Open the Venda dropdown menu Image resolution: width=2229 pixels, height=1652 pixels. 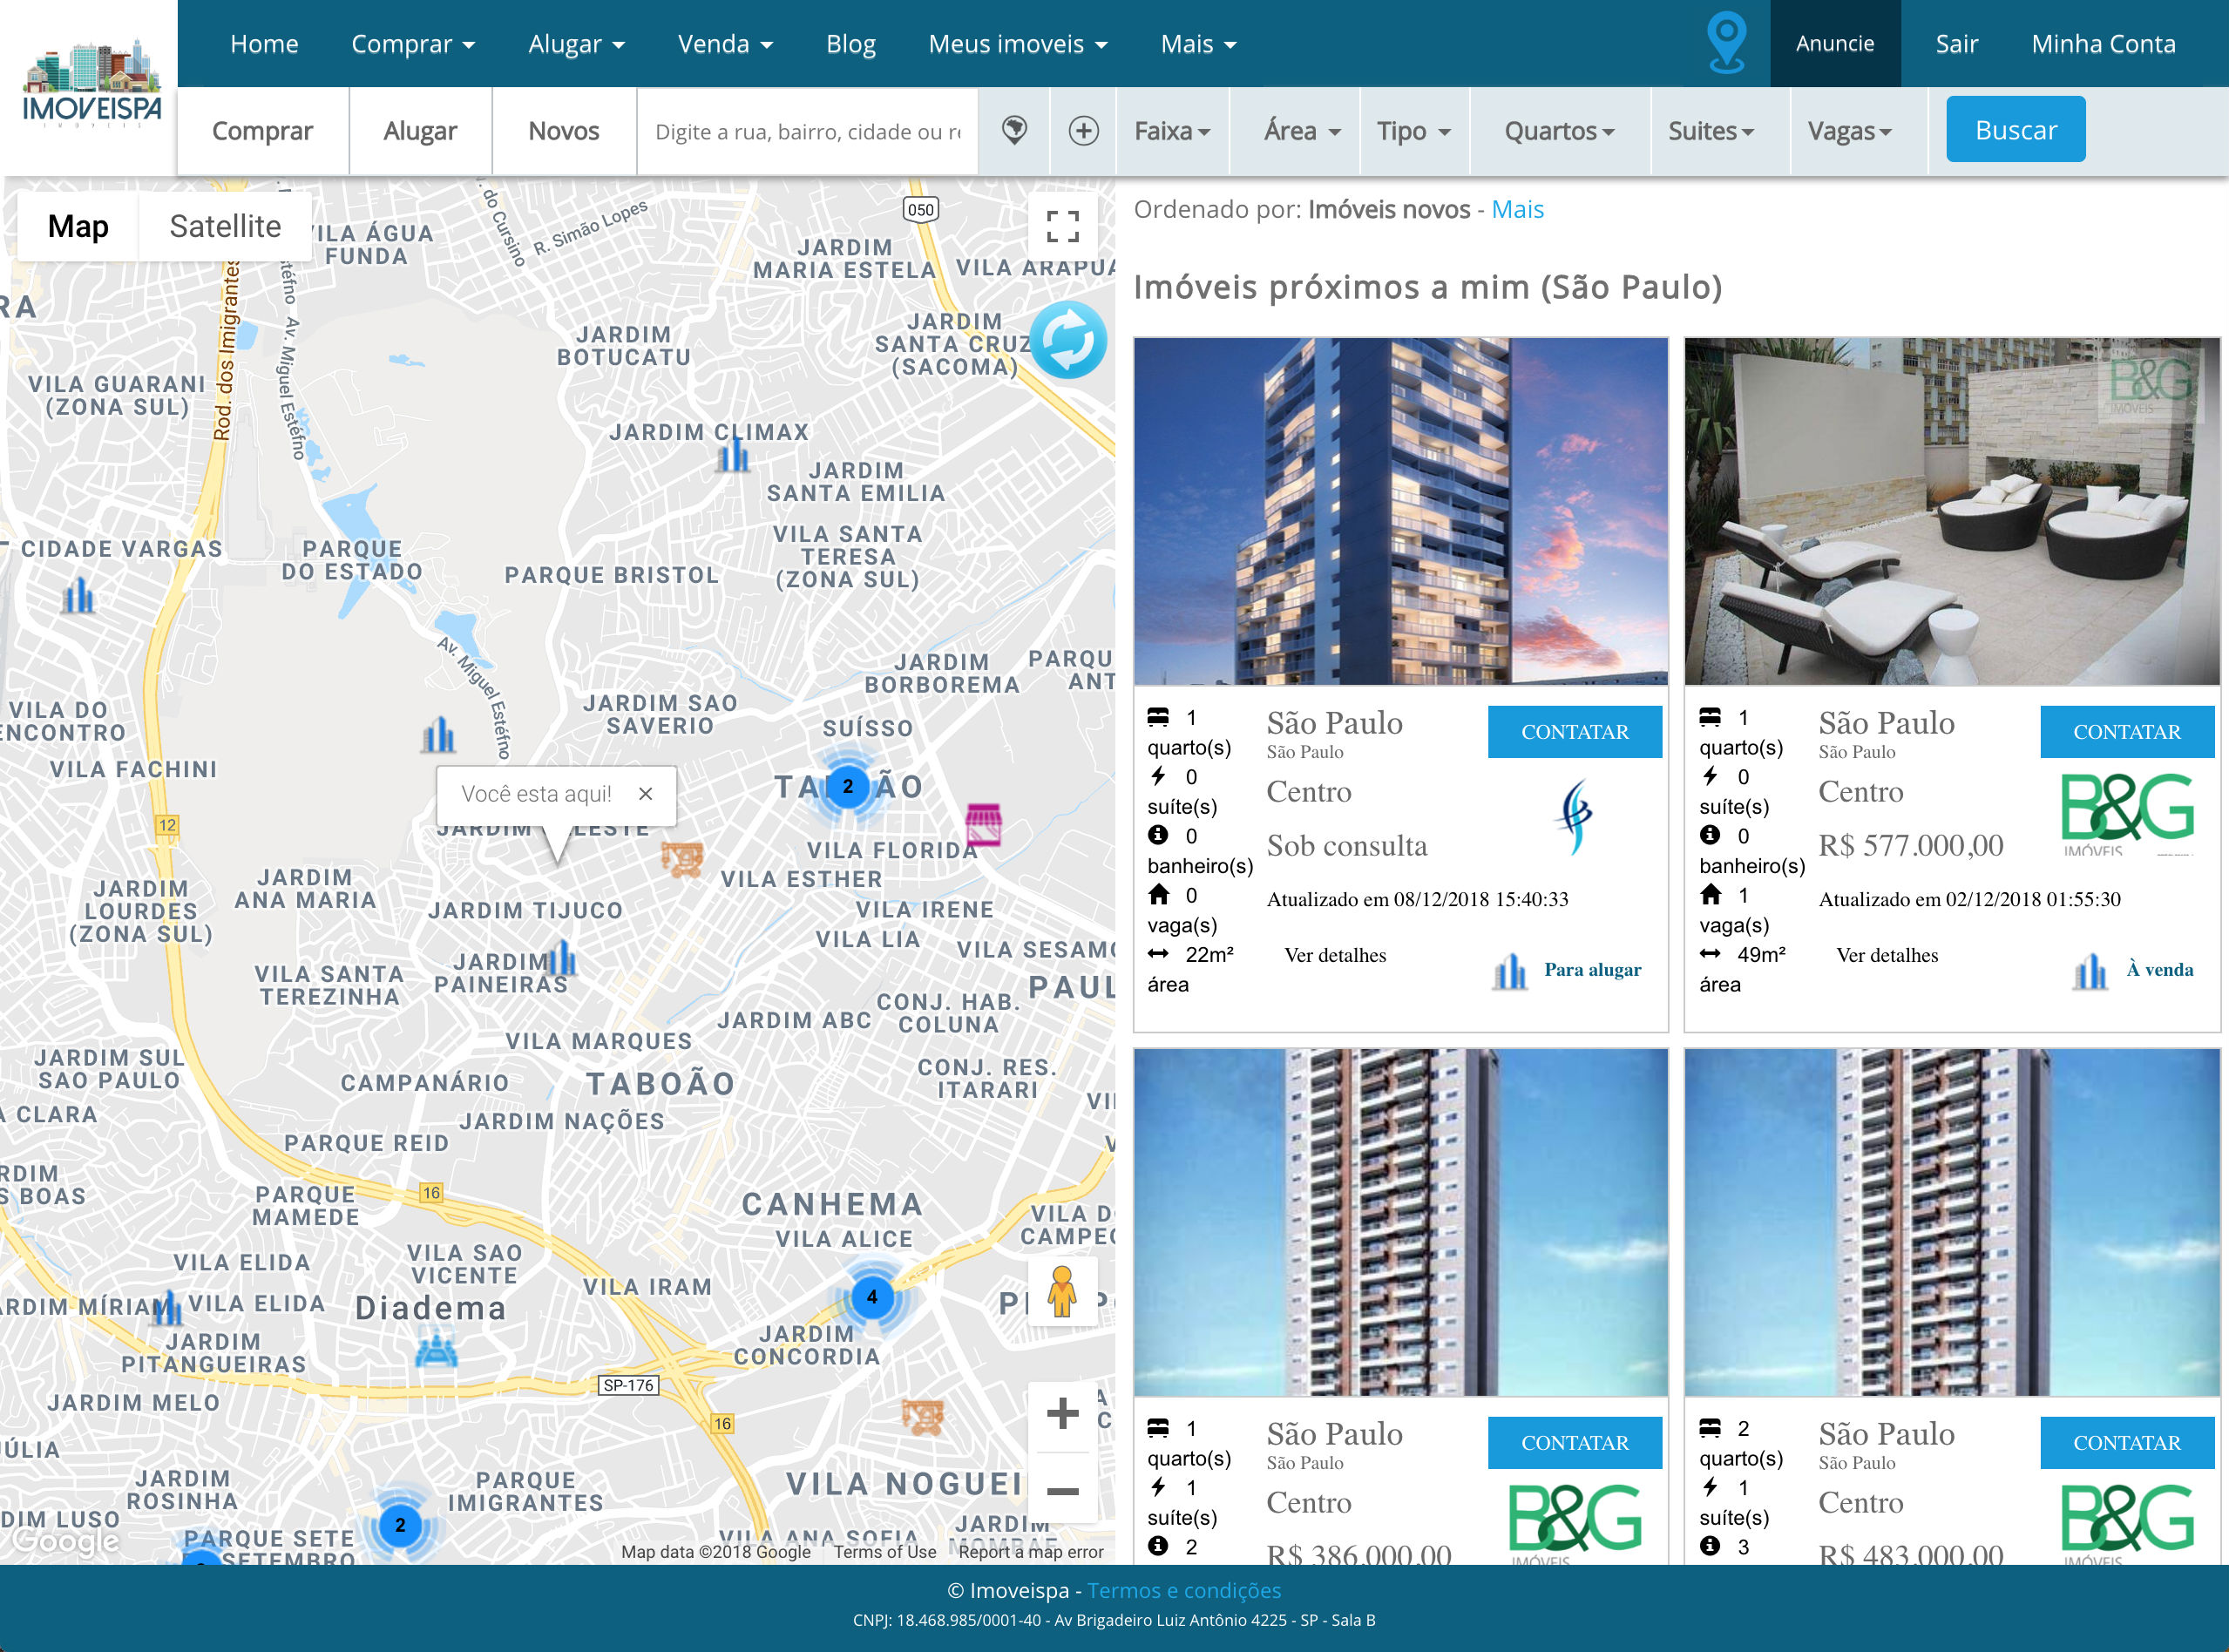pyautogui.click(x=726, y=44)
